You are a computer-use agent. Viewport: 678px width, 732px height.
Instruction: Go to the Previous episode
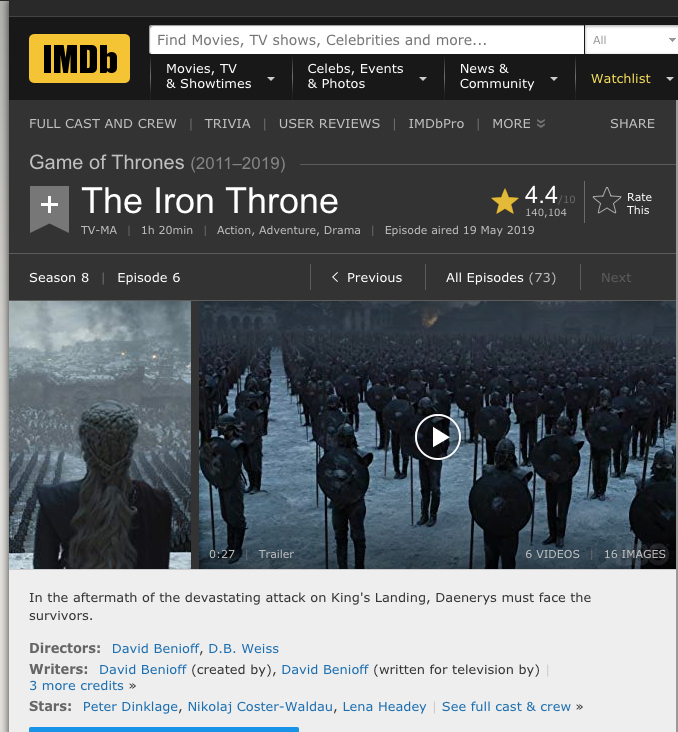coord(367,277)
